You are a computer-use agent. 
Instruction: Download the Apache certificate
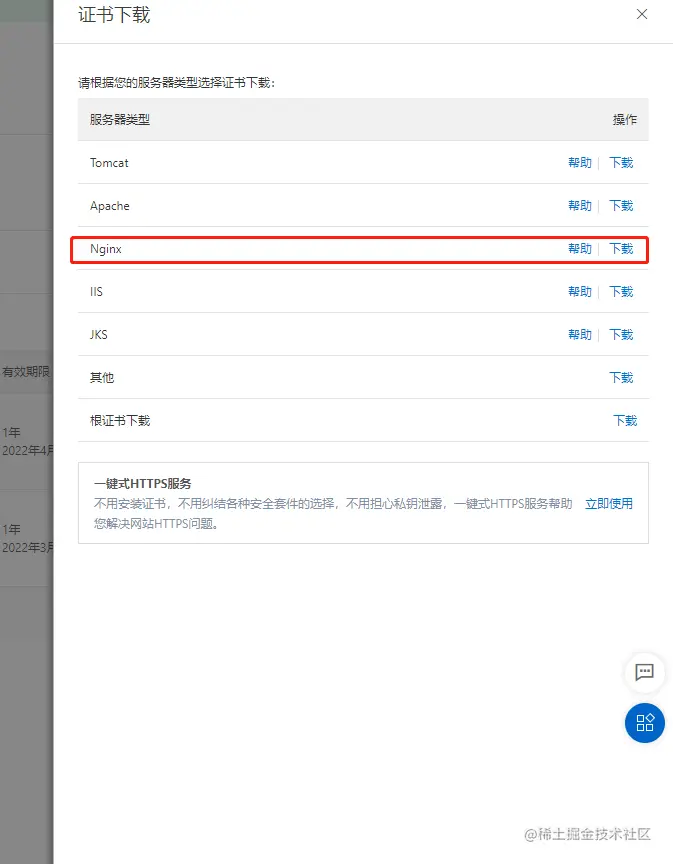(621, 206)
